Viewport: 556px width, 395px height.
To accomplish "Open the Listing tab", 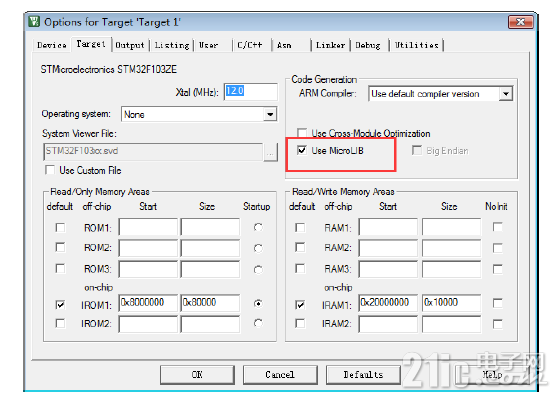I will coord(172,45).
